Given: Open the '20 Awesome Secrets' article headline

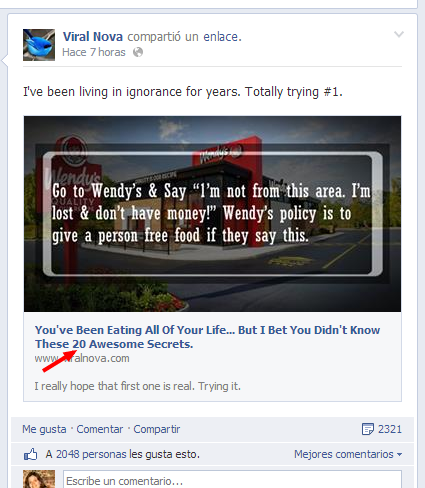Looking at the screenshot, I should 207,337.
